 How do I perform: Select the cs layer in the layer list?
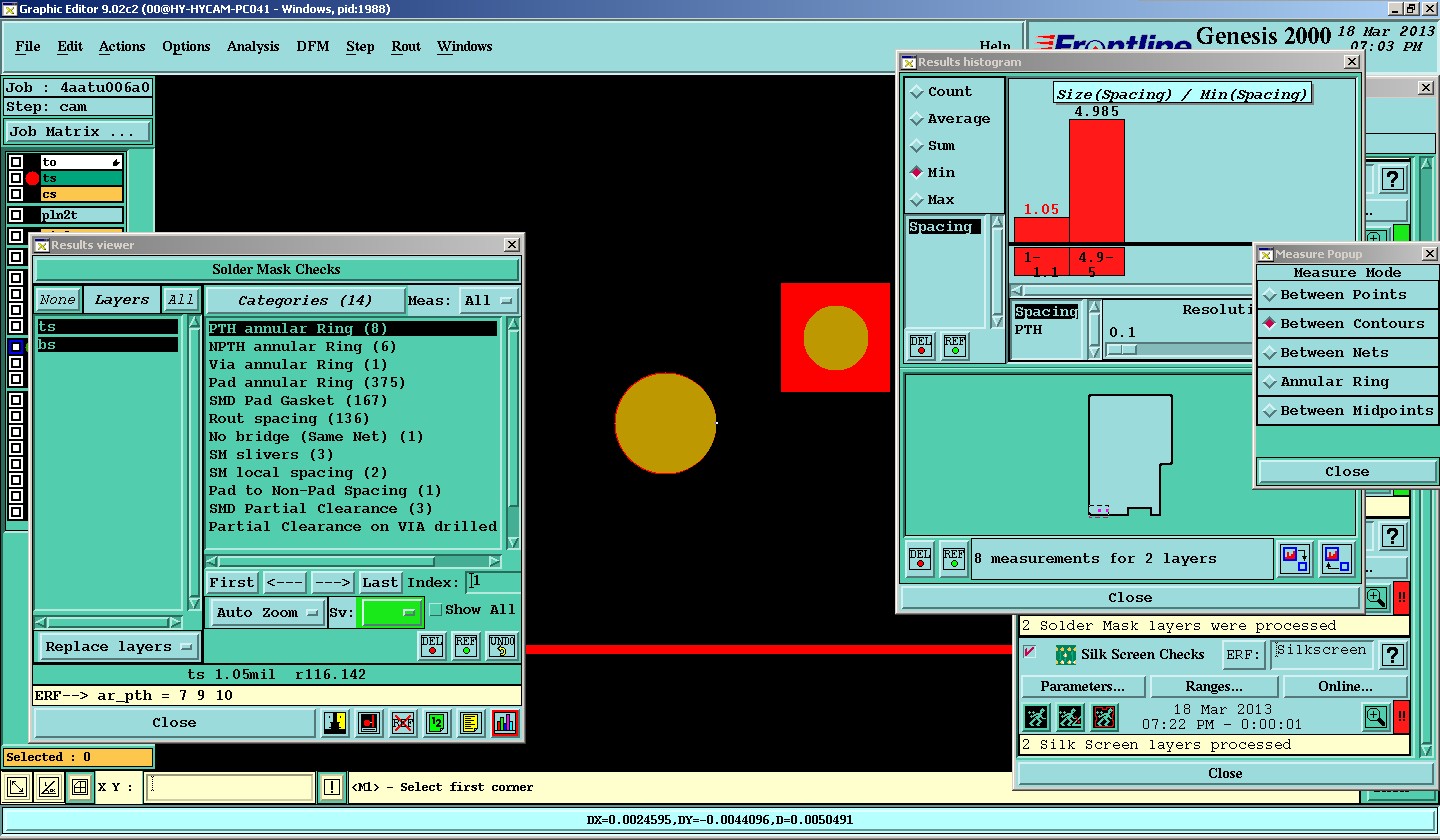coord(81,194)
